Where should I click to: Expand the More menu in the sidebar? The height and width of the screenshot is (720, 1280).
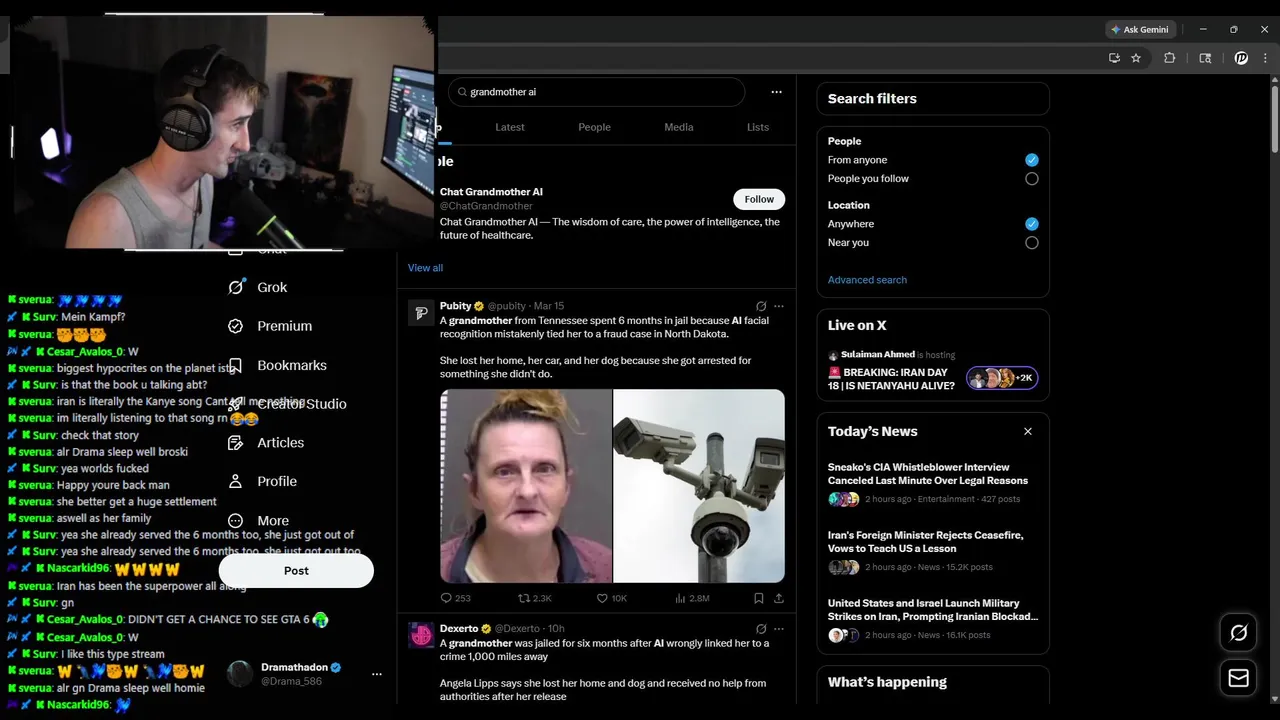point(259,521)
